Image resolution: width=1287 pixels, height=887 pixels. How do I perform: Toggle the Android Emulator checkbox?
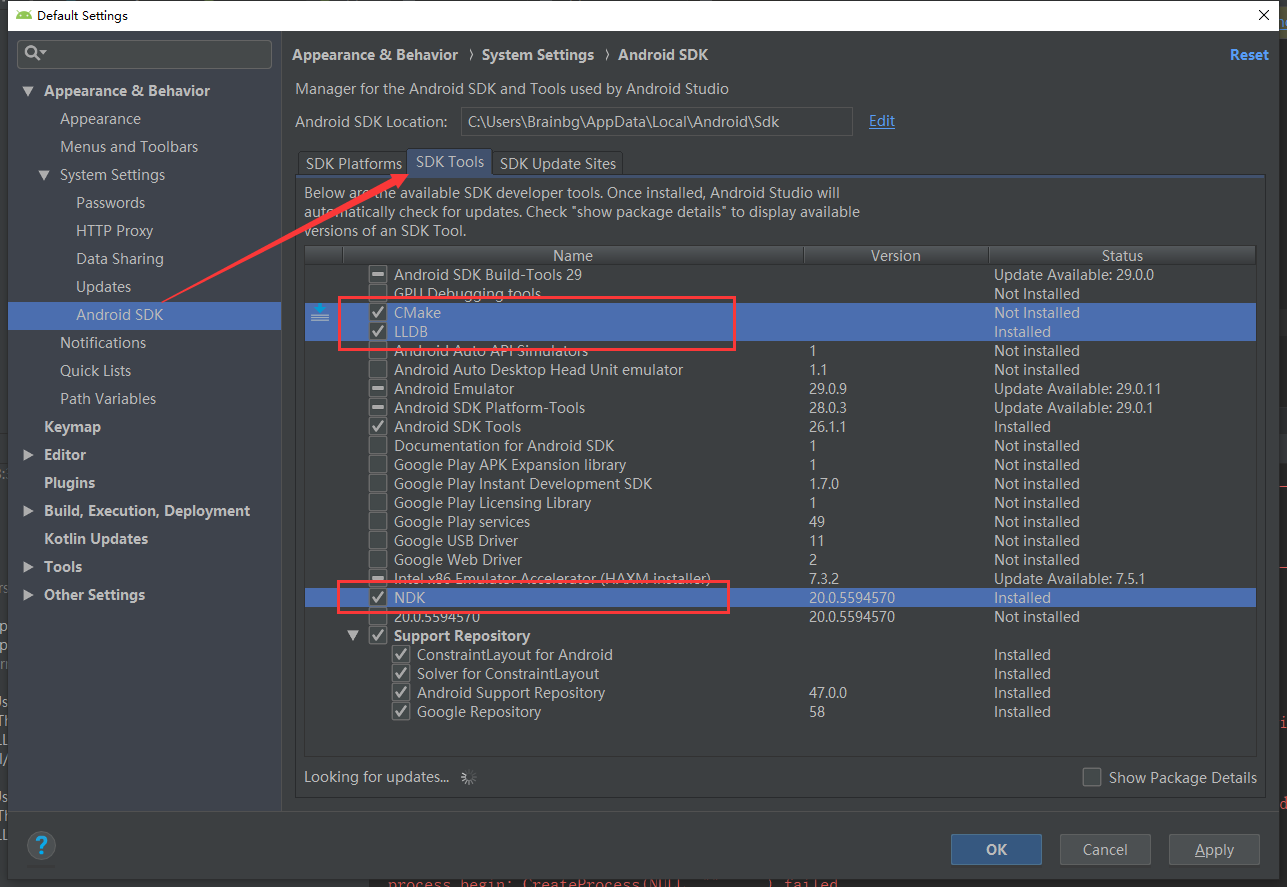point(378,389)
